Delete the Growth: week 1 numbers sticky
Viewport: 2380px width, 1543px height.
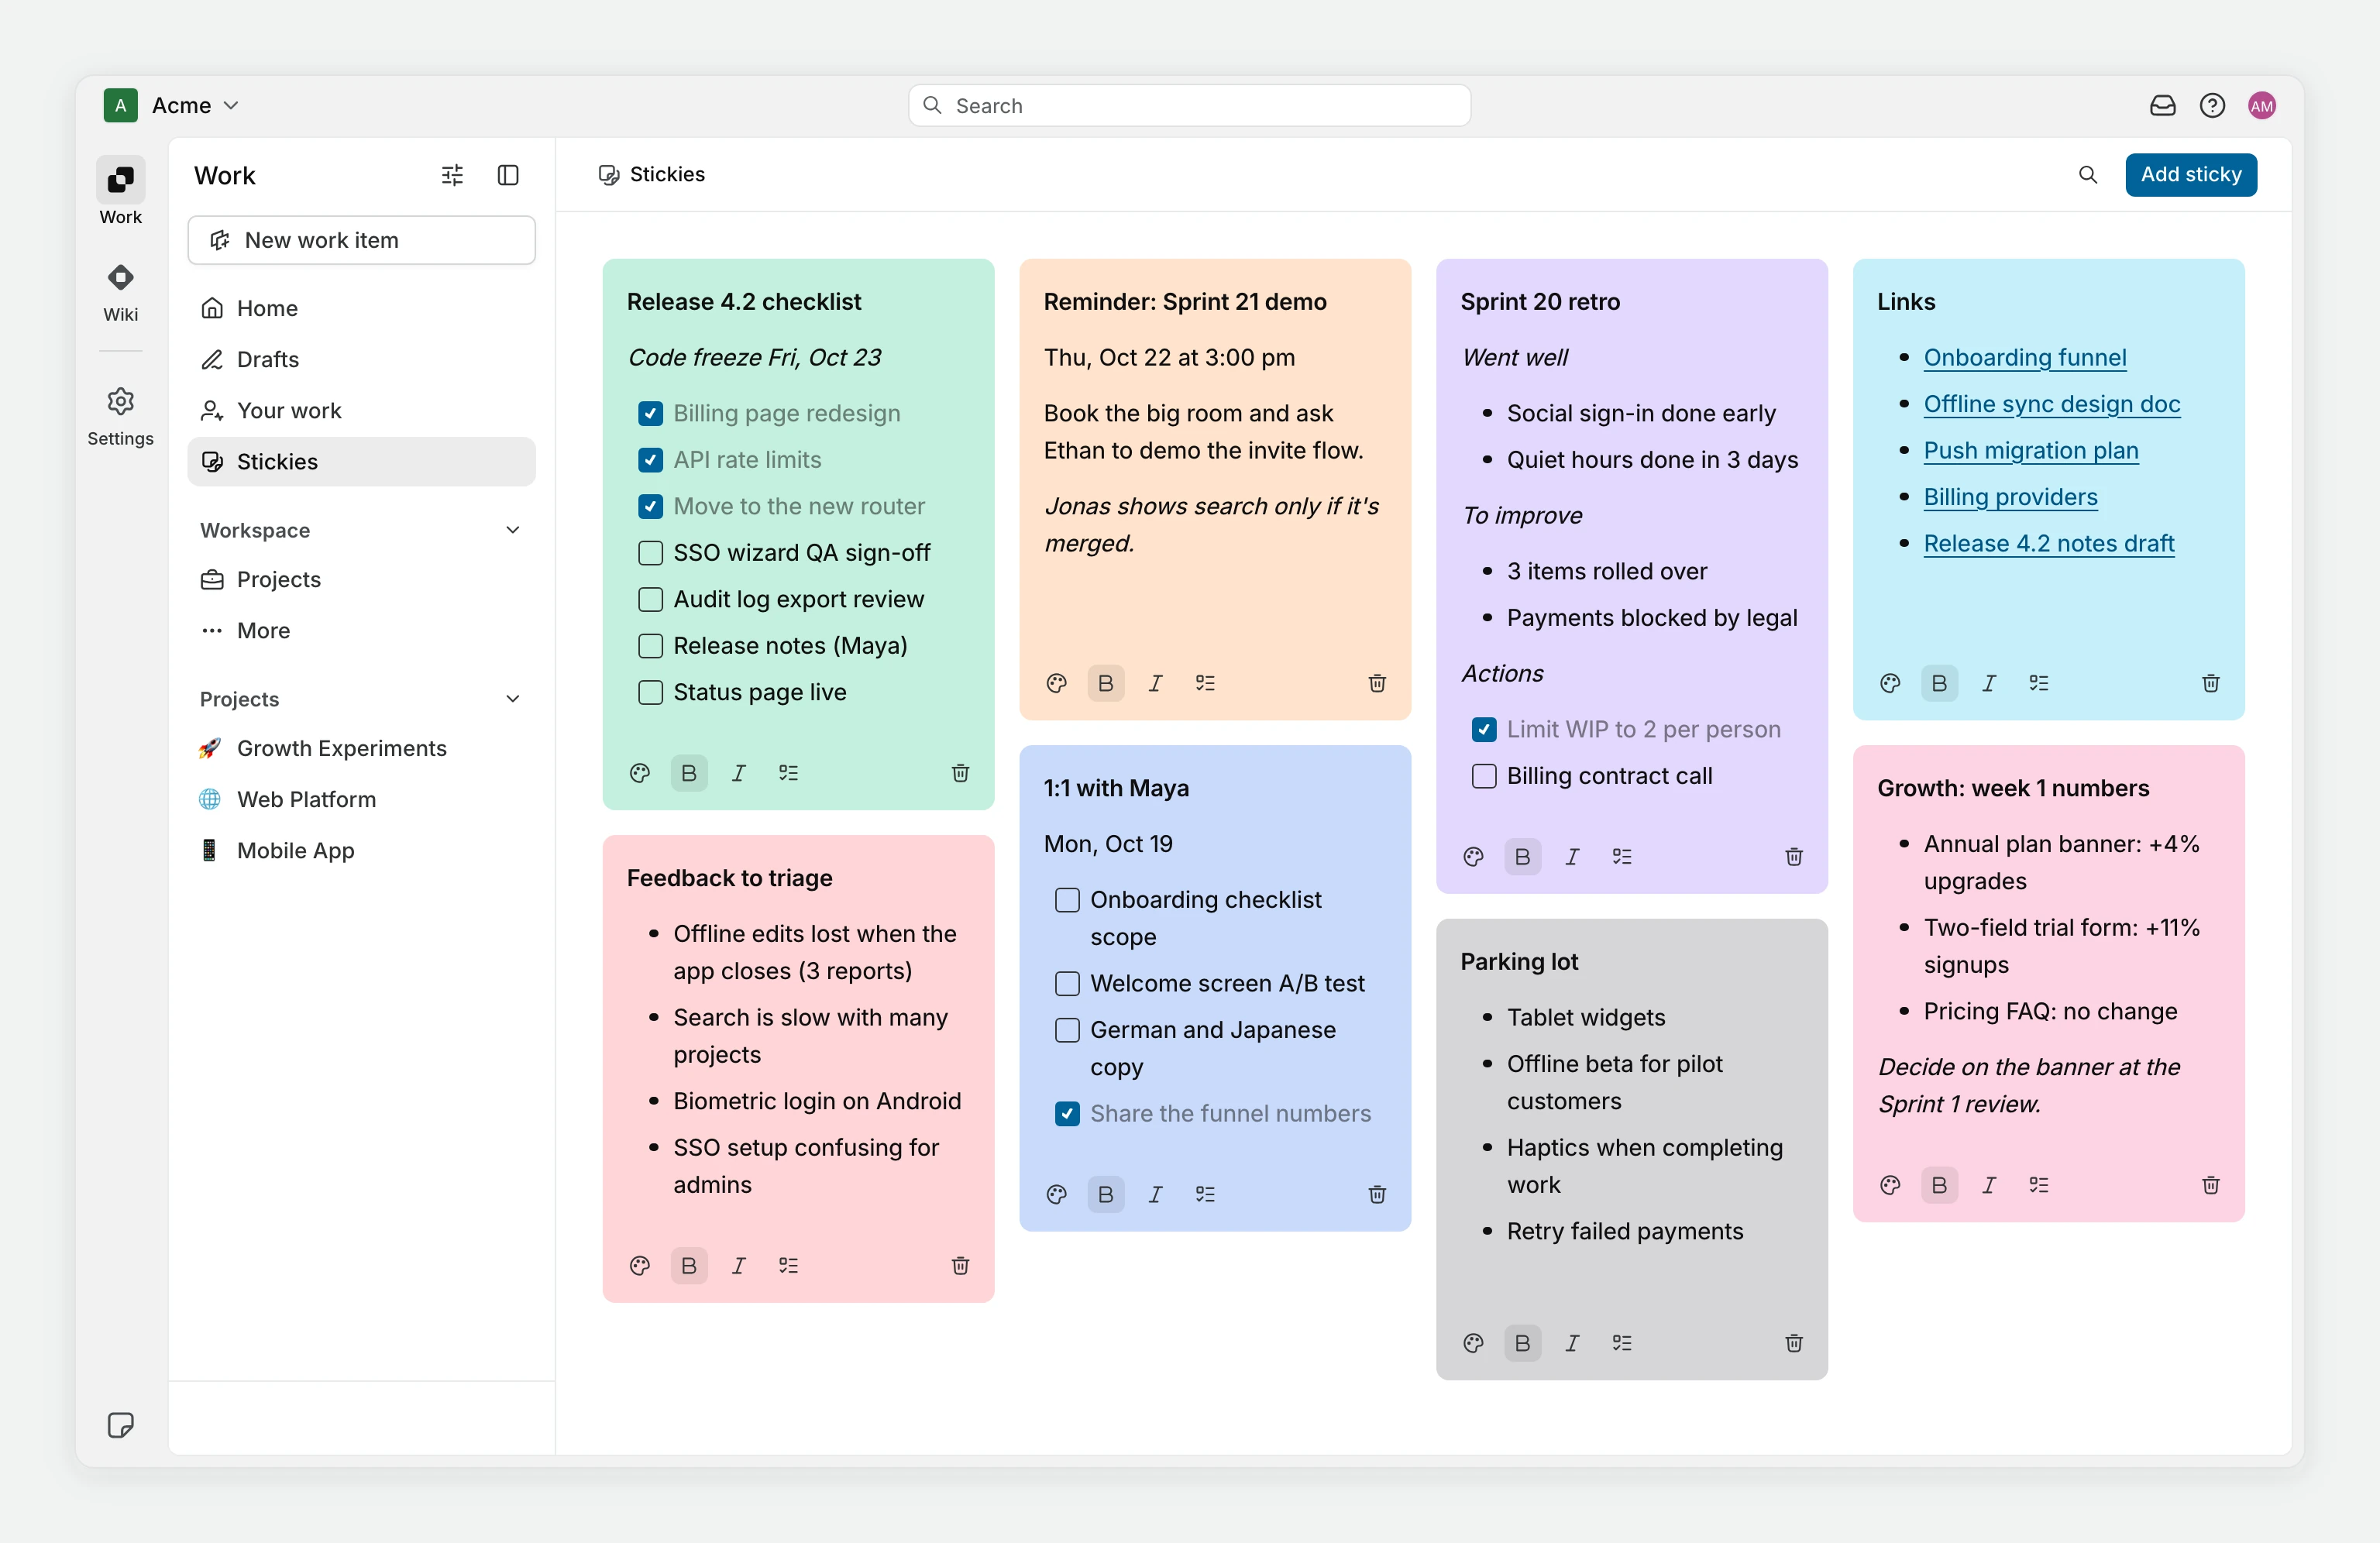point(2211,1185)
